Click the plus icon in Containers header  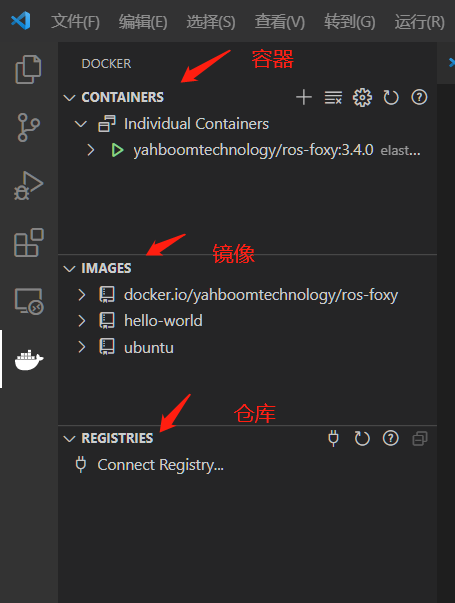[304, 97]
